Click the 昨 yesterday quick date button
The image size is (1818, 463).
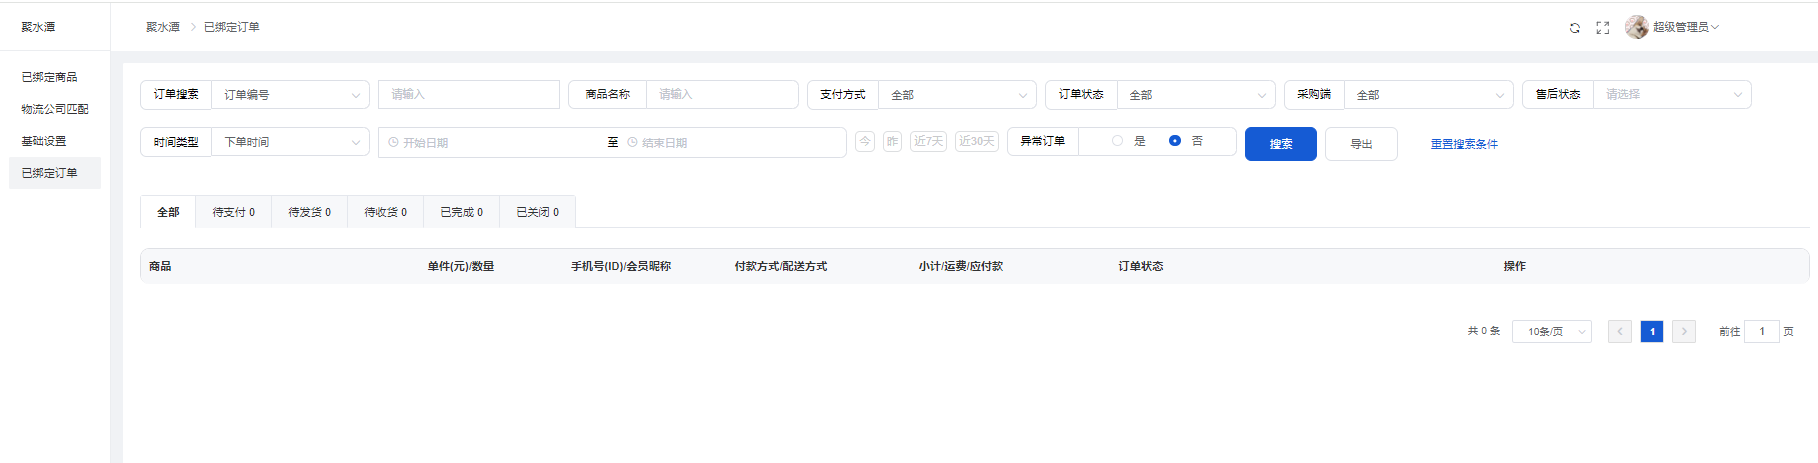(x=893, y=141)
